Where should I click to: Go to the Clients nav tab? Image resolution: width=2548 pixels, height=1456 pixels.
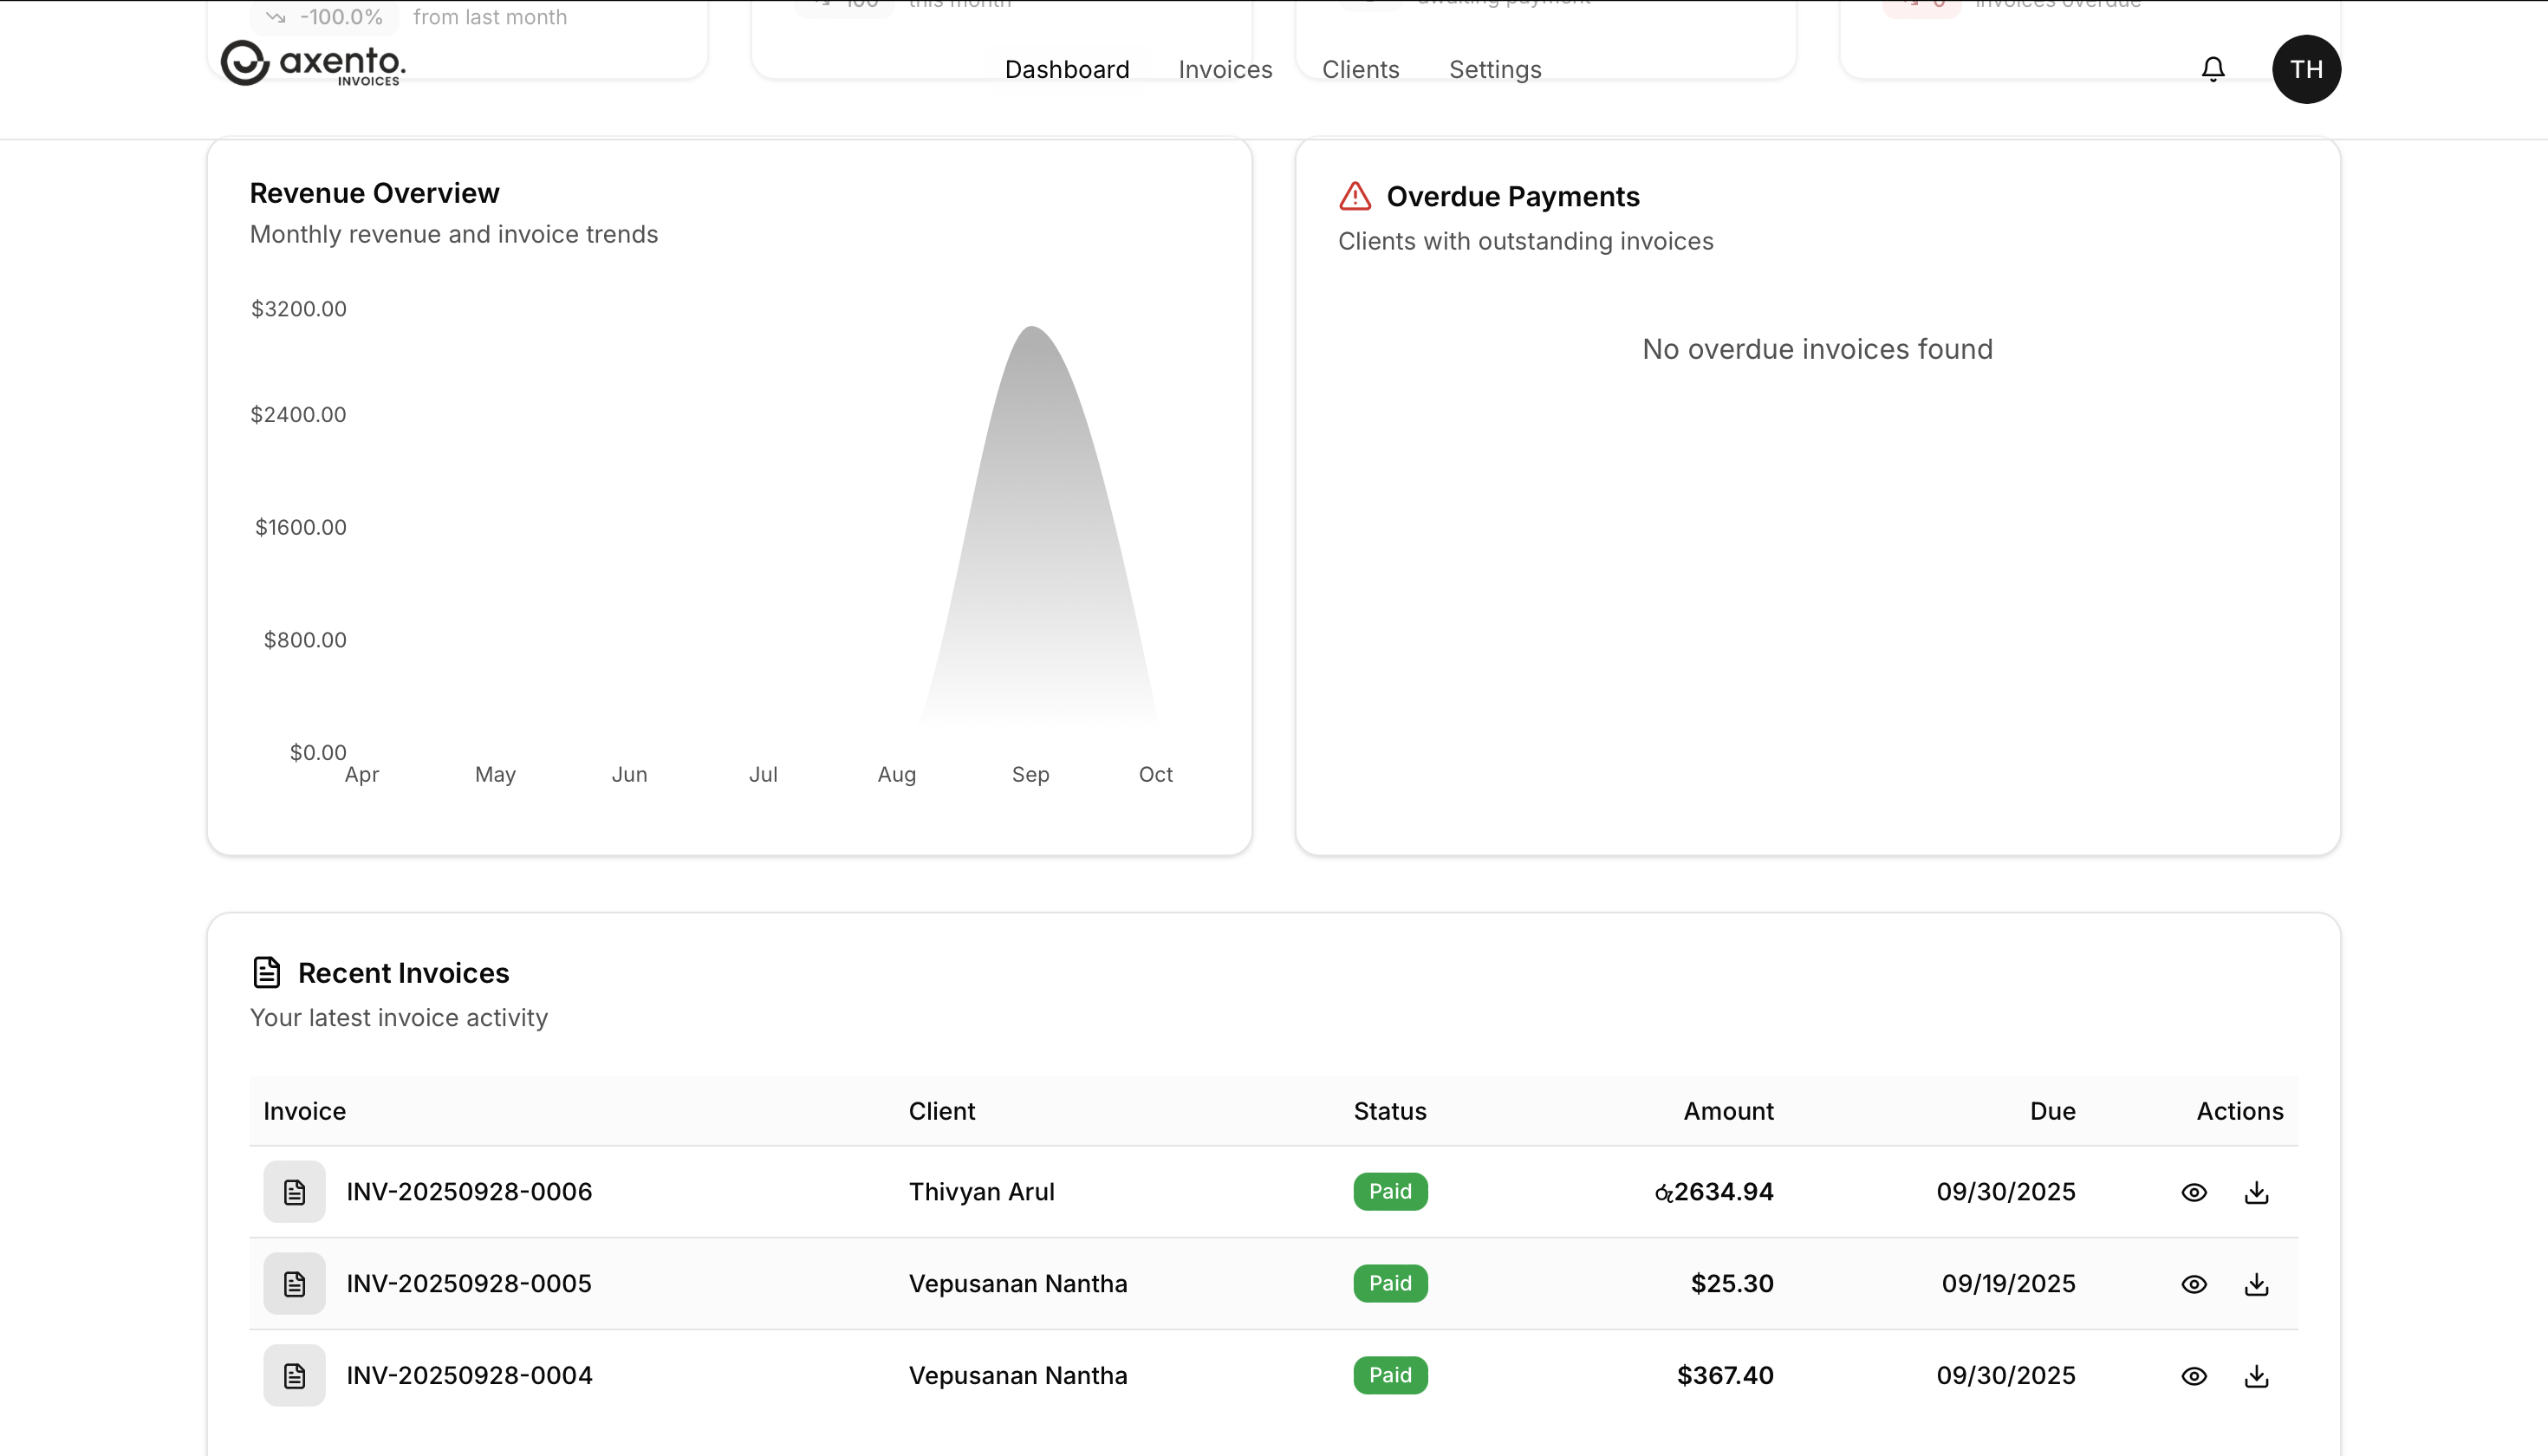pos(1360,70)
